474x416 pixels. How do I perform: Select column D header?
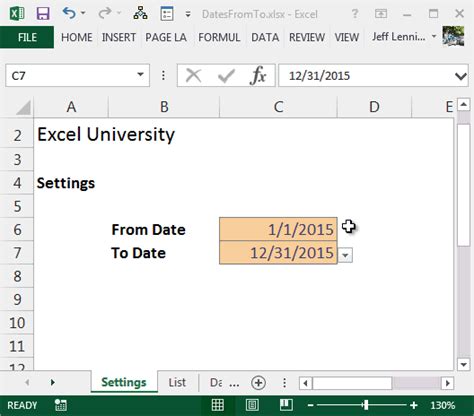click(x=374, y=107)
